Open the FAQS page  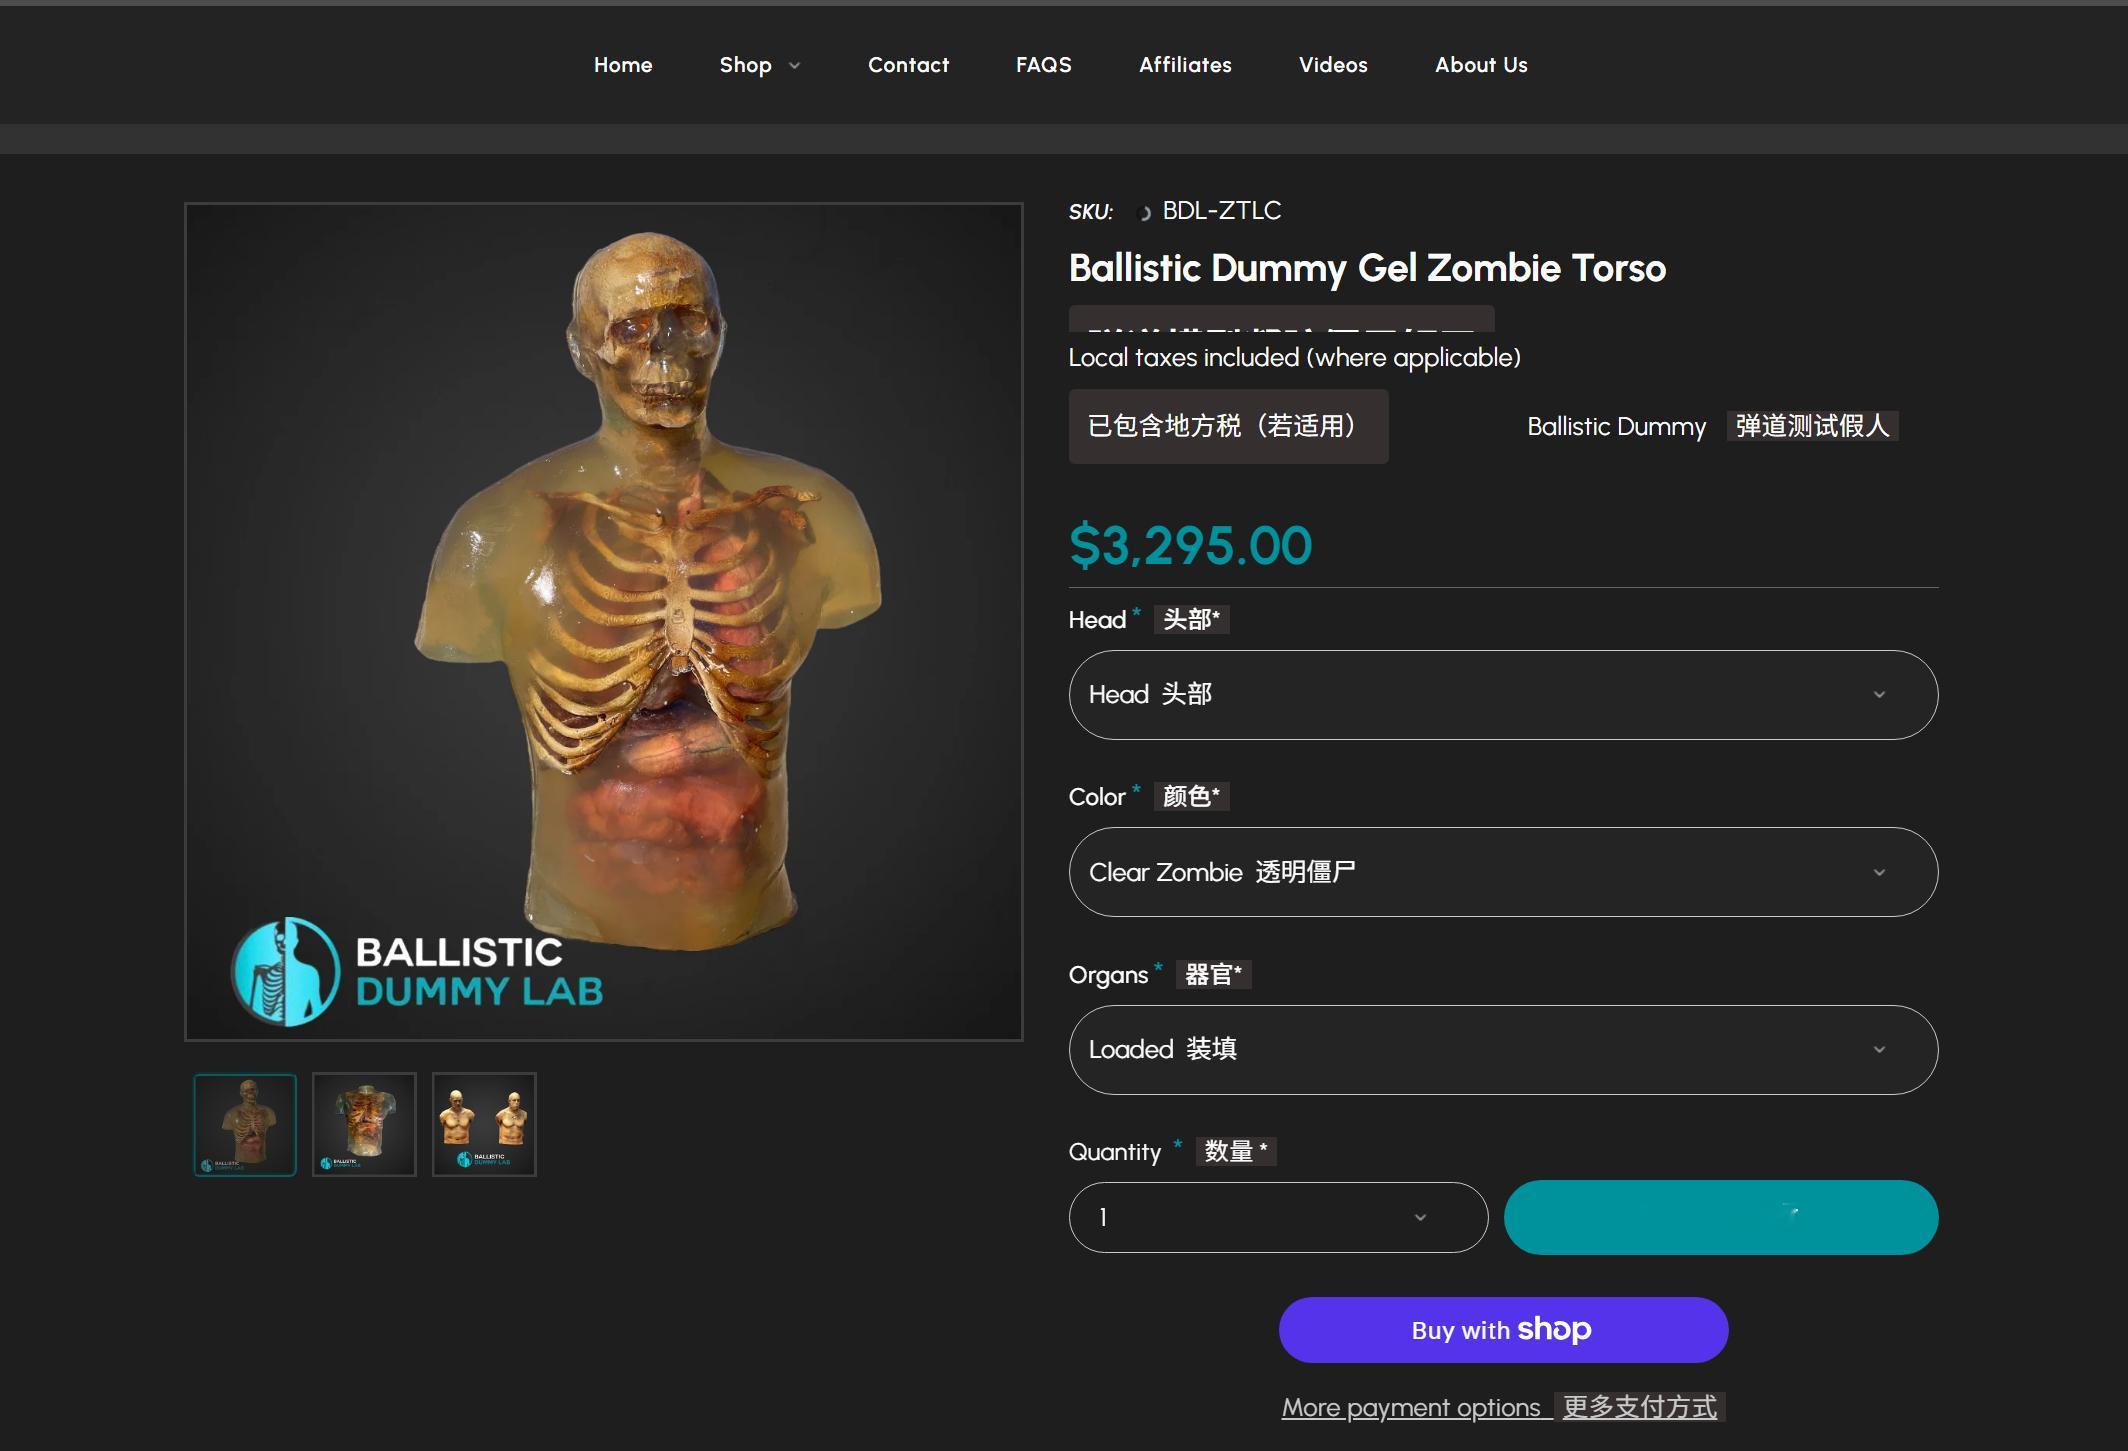coord(1043,65)
